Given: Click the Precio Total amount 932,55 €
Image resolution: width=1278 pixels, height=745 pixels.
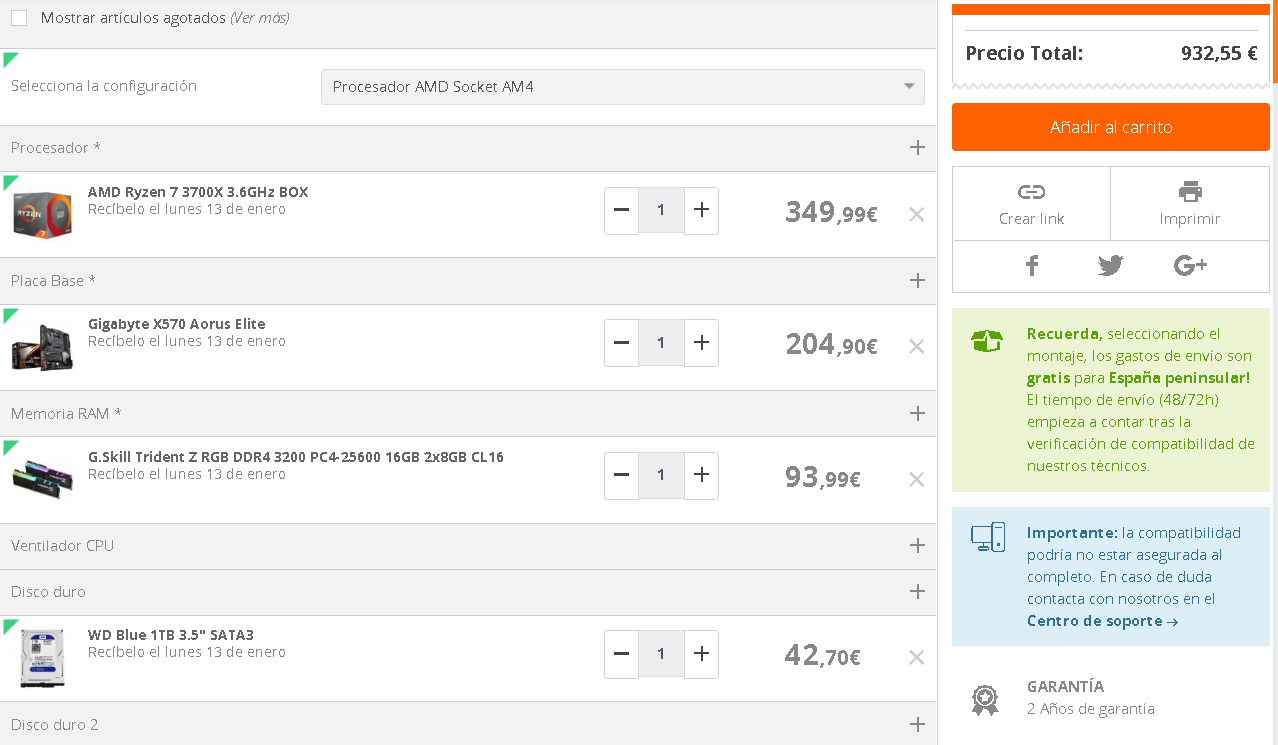Looking at the screenshot, I should point(1219,53).
